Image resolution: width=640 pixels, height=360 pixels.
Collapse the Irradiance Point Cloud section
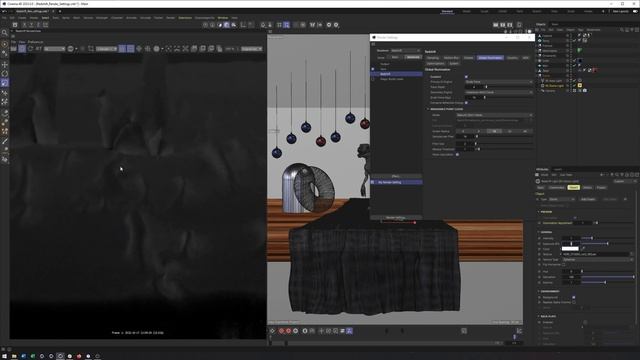(x=428, y=109)
